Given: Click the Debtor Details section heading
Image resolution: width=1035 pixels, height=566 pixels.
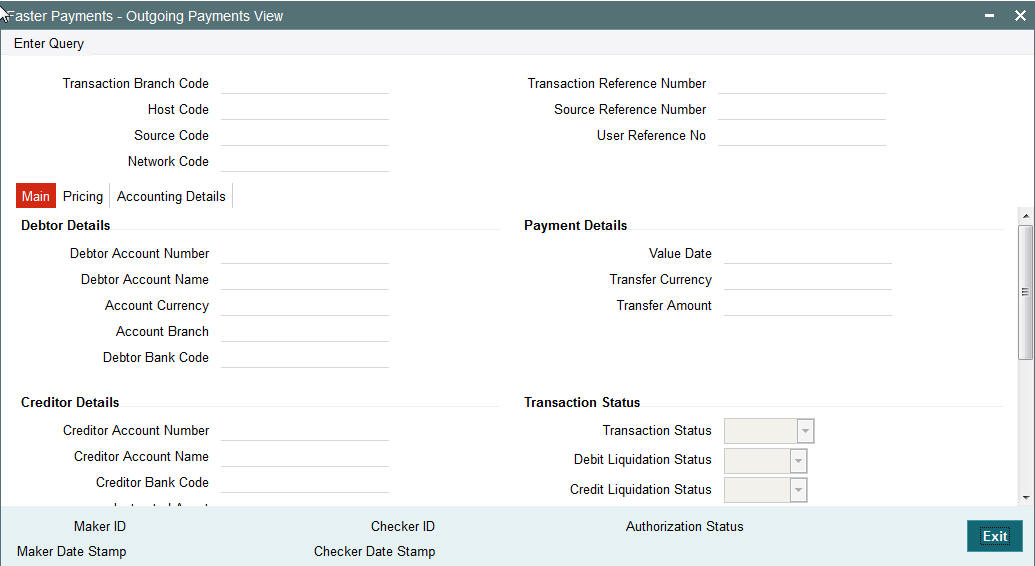Looking at the screenshot, I should [65, 226].
